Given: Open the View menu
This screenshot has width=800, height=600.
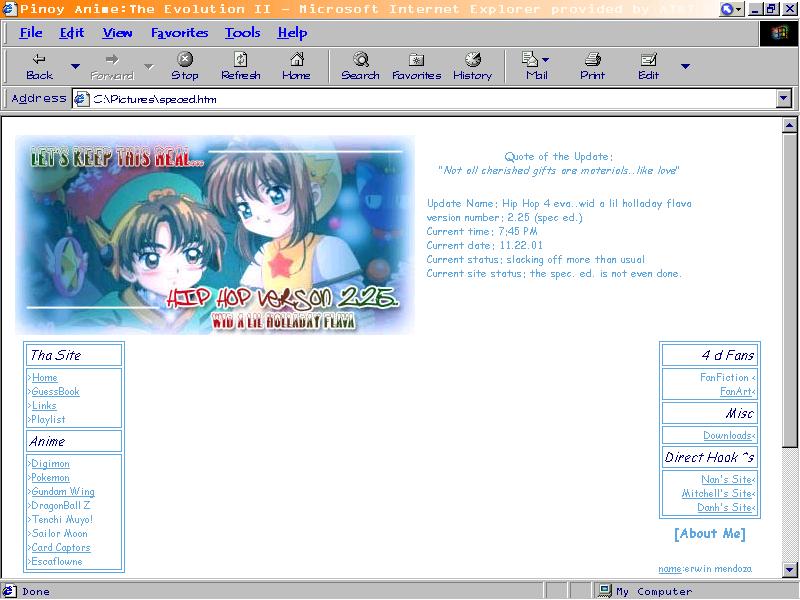Looking at the screenshot, I should click(117, 33).
